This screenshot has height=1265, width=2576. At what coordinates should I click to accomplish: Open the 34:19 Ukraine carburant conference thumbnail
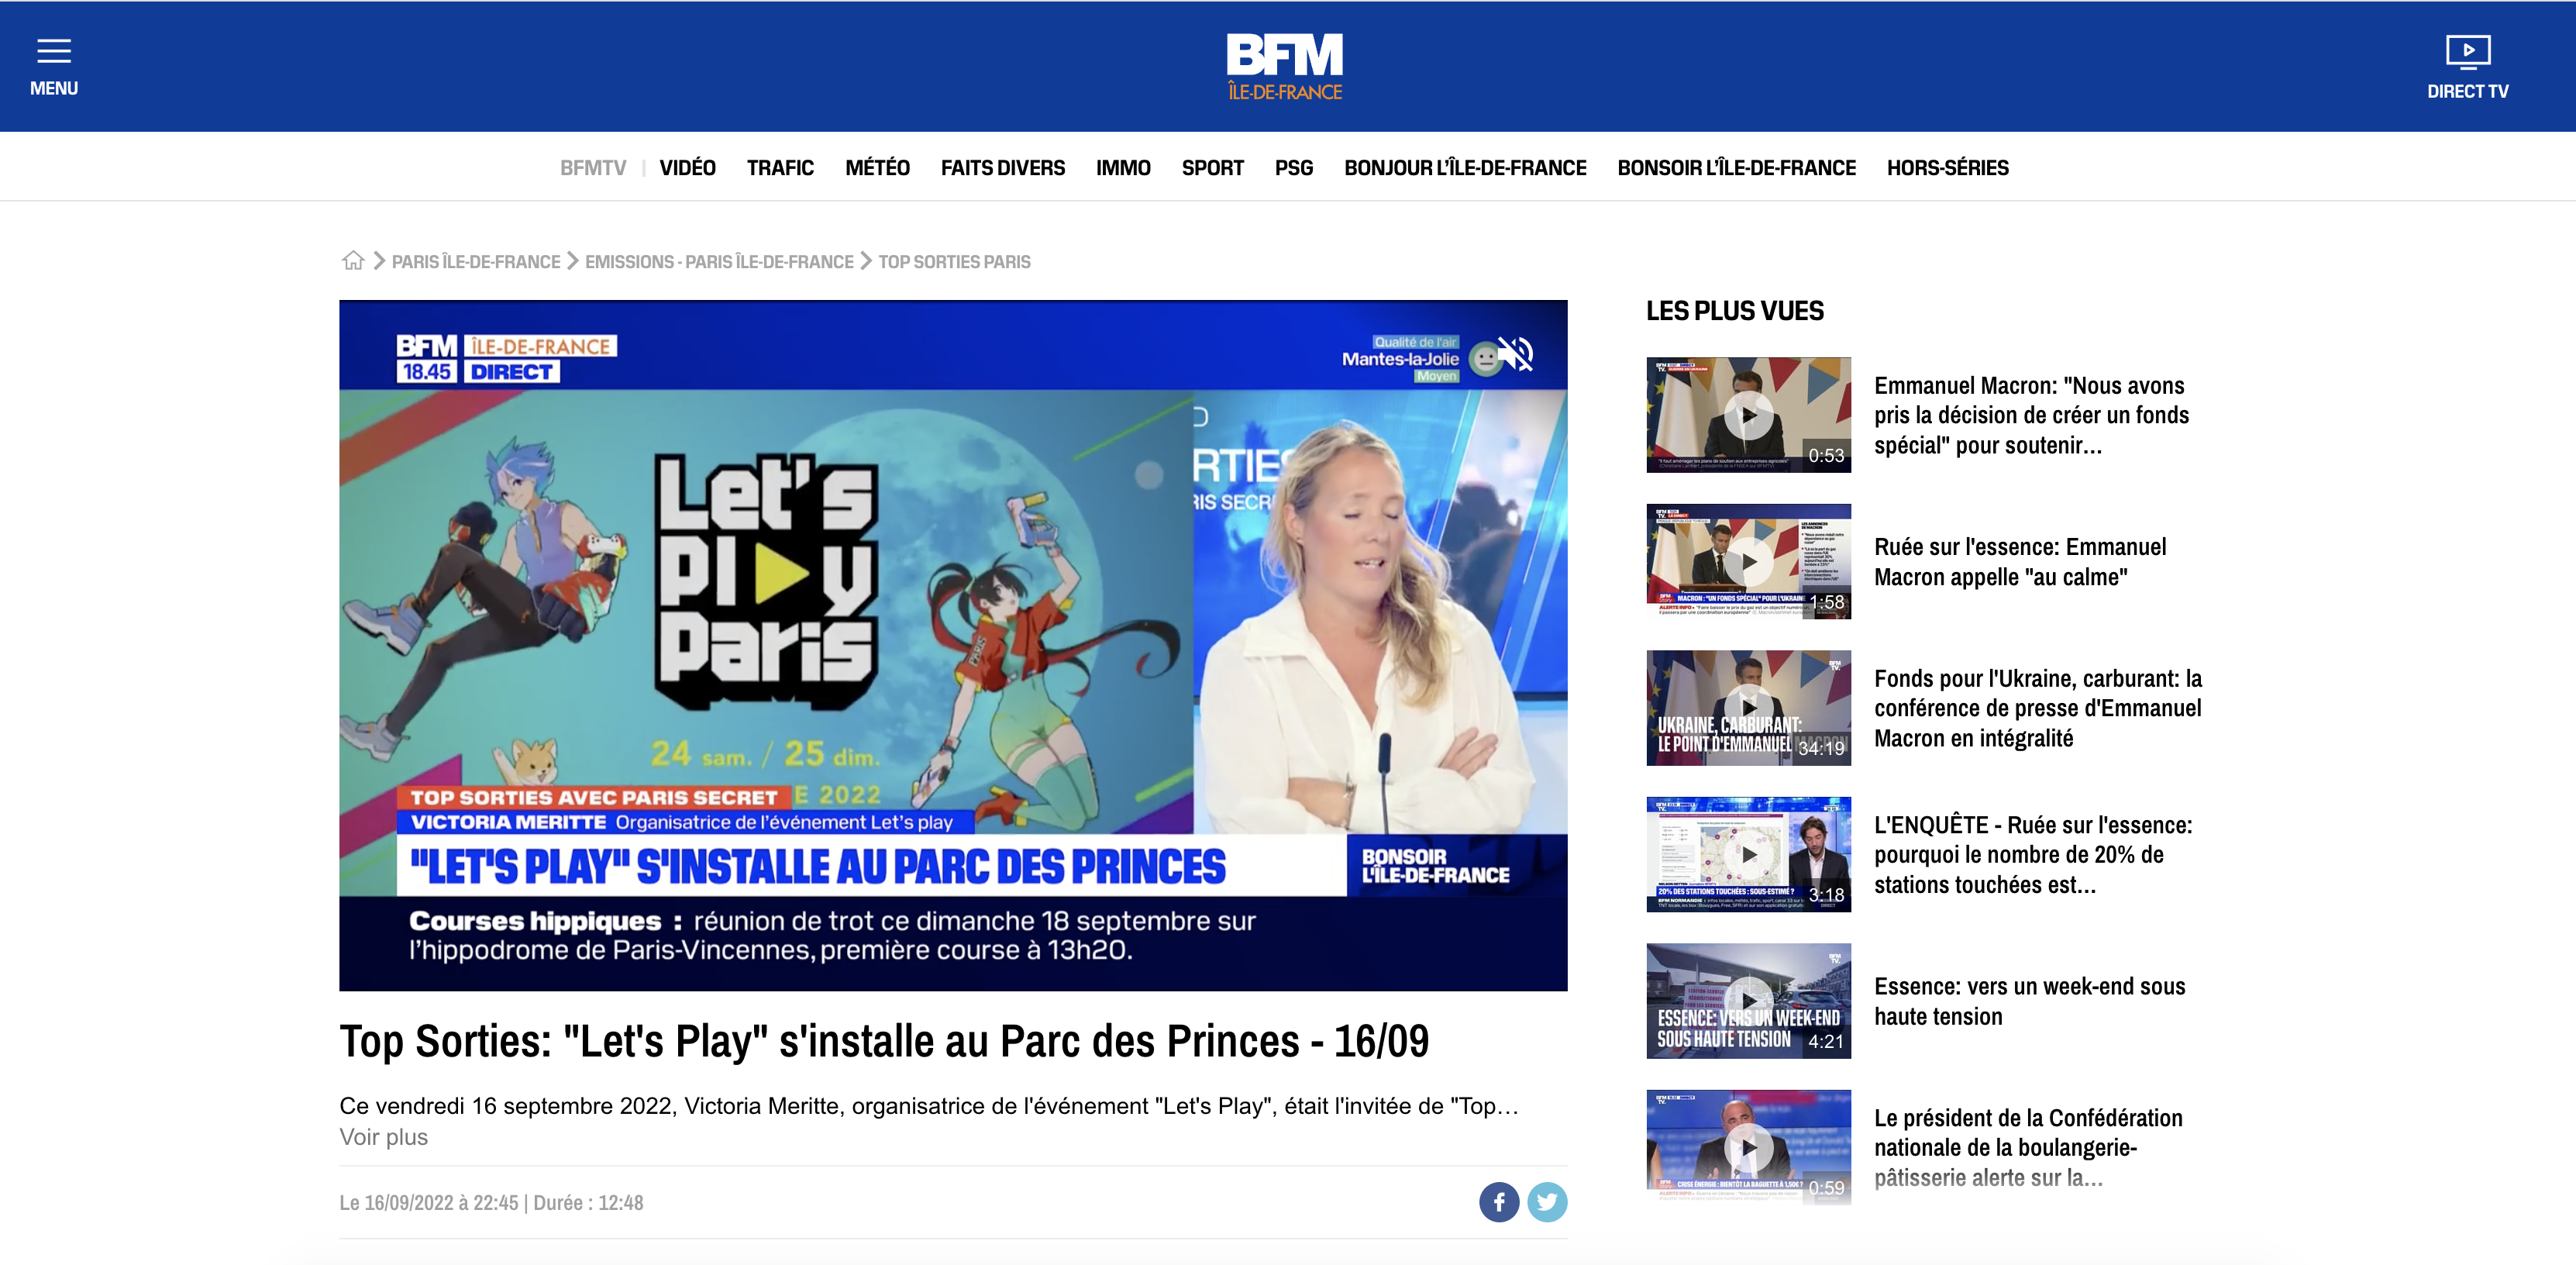(x=1748, y=708)
